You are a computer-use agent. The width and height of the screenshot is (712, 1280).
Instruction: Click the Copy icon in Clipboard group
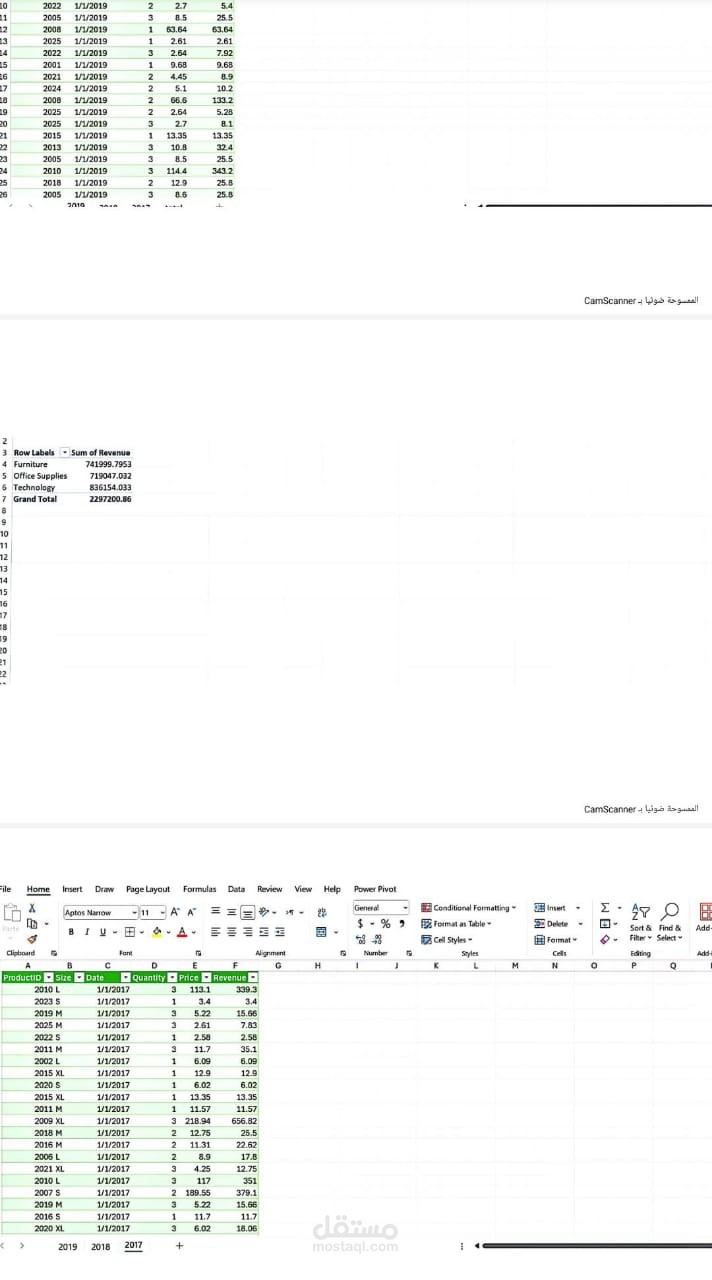[32, 923]
